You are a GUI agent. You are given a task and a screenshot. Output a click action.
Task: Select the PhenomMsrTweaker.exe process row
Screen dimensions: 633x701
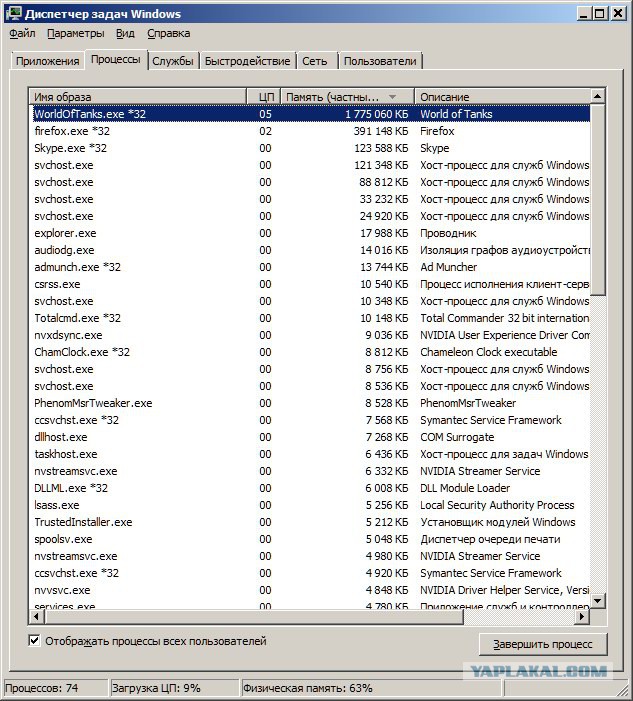click(311, 403)
